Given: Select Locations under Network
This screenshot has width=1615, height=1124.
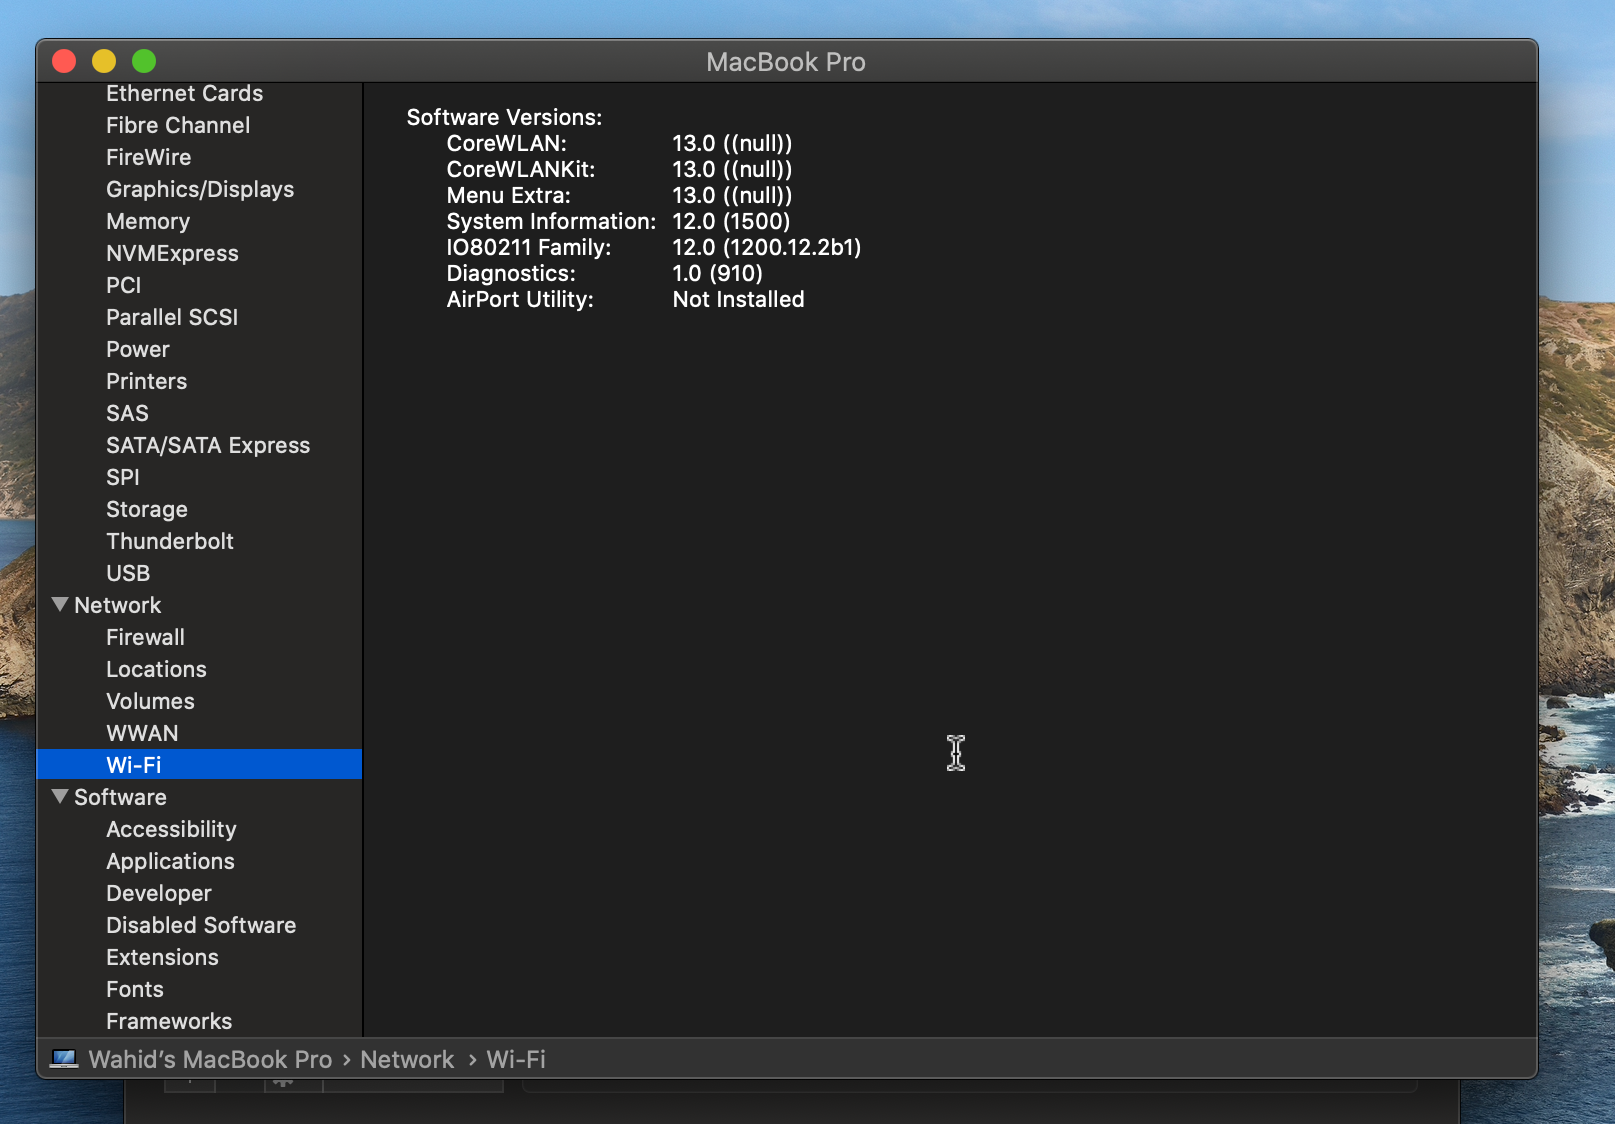Looking at the screenshot, I should (157, 669).
